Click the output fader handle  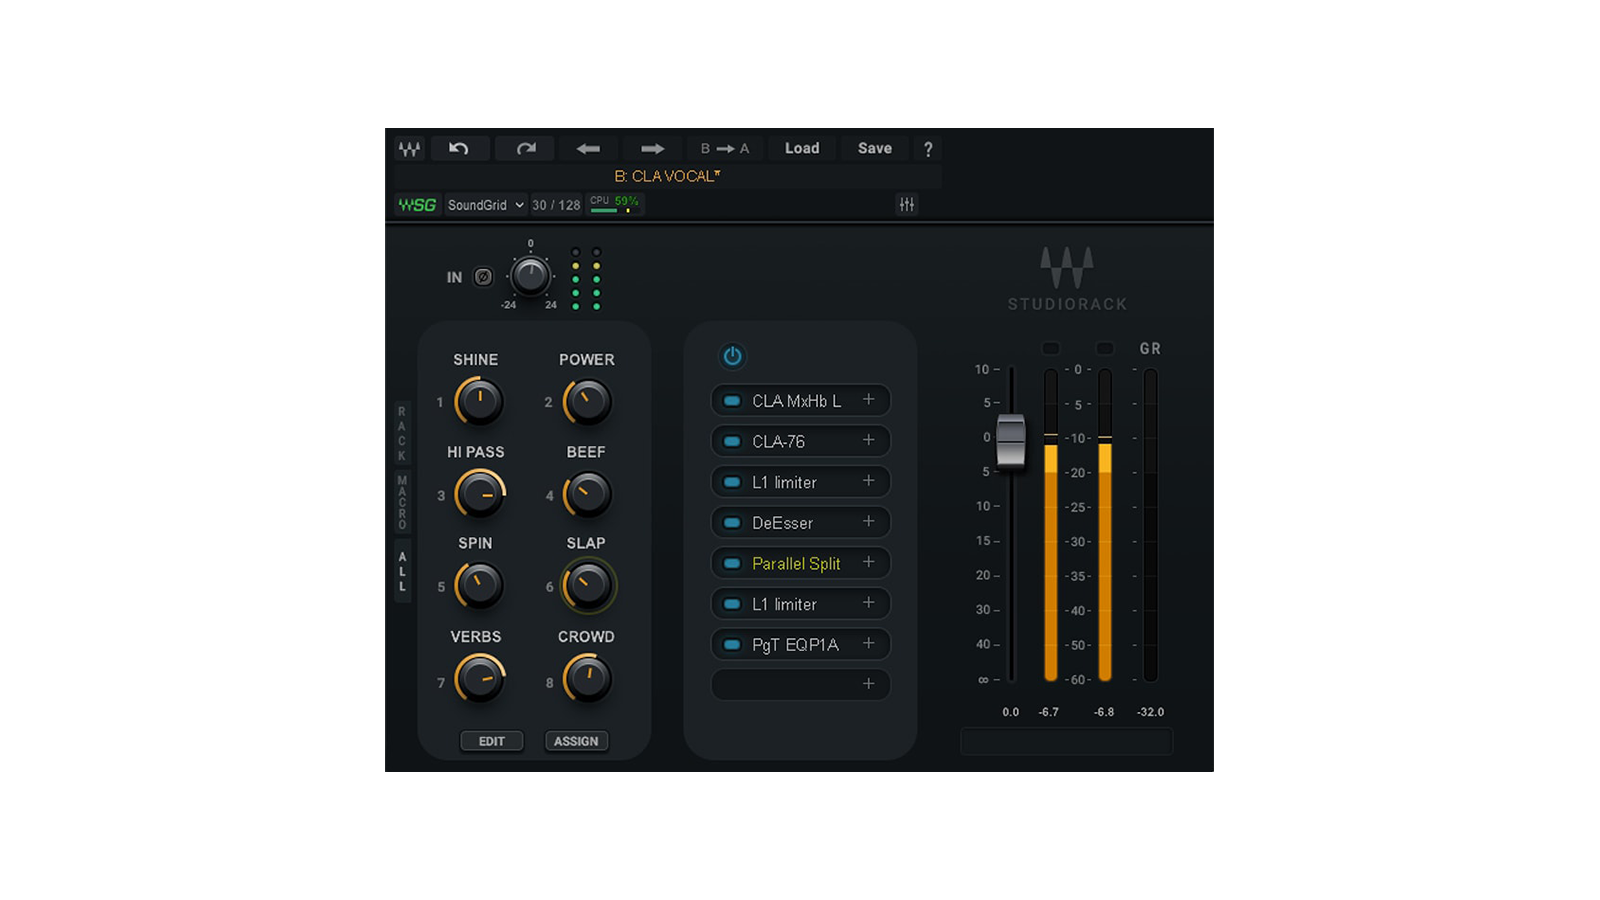(1011, 440)
